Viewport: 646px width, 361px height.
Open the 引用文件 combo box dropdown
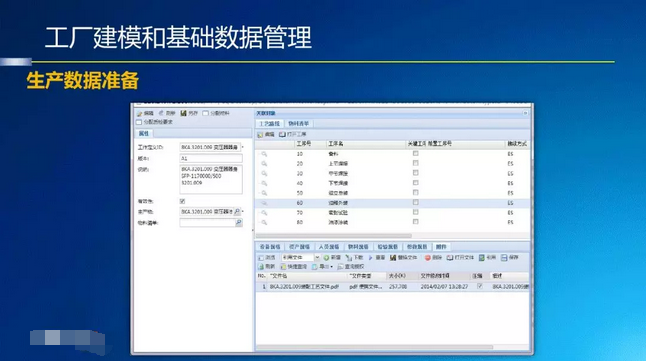(317, 258)
